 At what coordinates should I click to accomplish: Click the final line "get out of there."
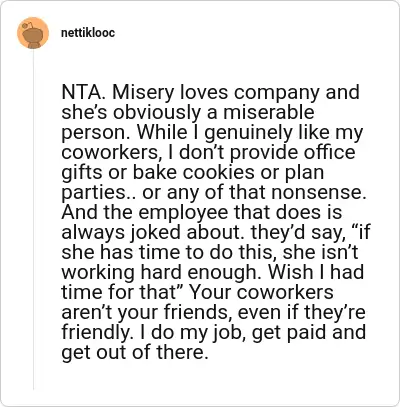point(134,353)
